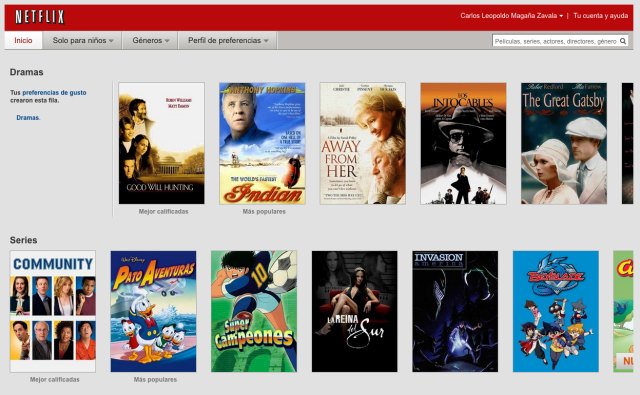Image resolution: width=640 pixels, height=395 pixels.
Task: Click the Series row heading
Action: click(23, 240)
